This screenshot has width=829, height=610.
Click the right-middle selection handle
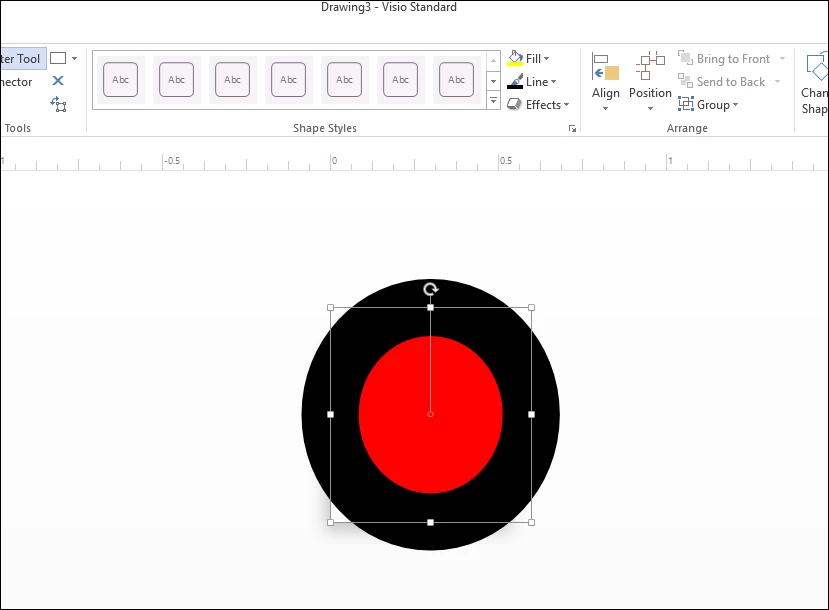click(531, 414)
